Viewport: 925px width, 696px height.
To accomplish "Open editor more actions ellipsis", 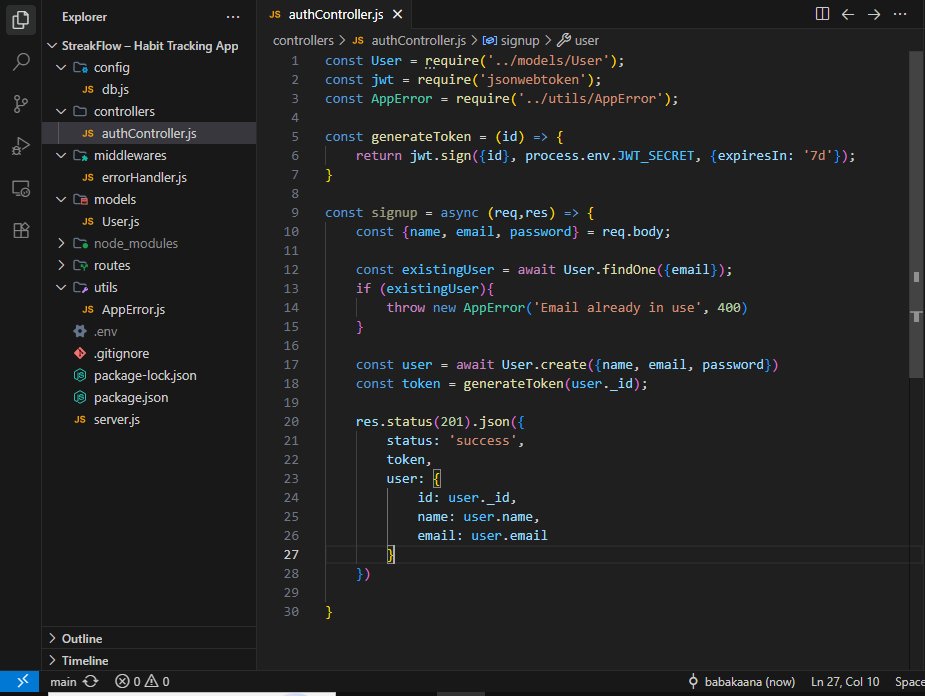I will [900, 14].
